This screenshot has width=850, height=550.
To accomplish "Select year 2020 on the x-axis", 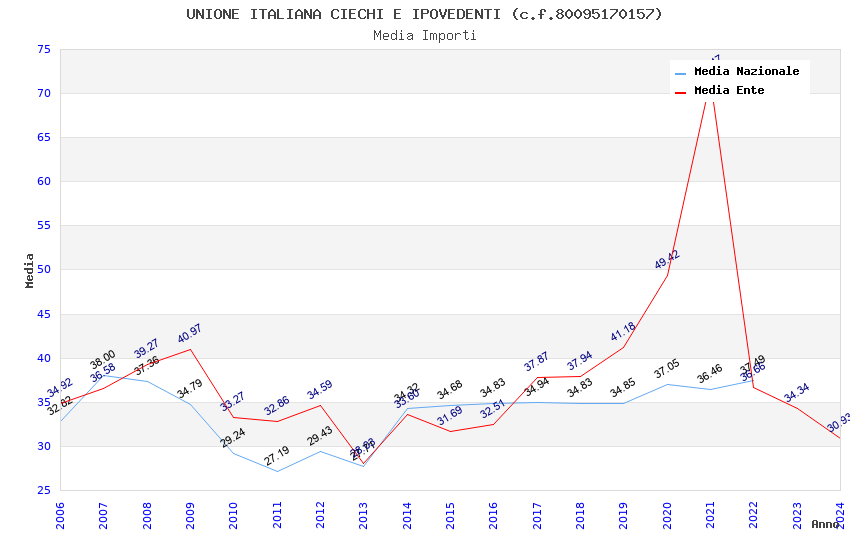I will pyautogui.click(x=667, y=515).
